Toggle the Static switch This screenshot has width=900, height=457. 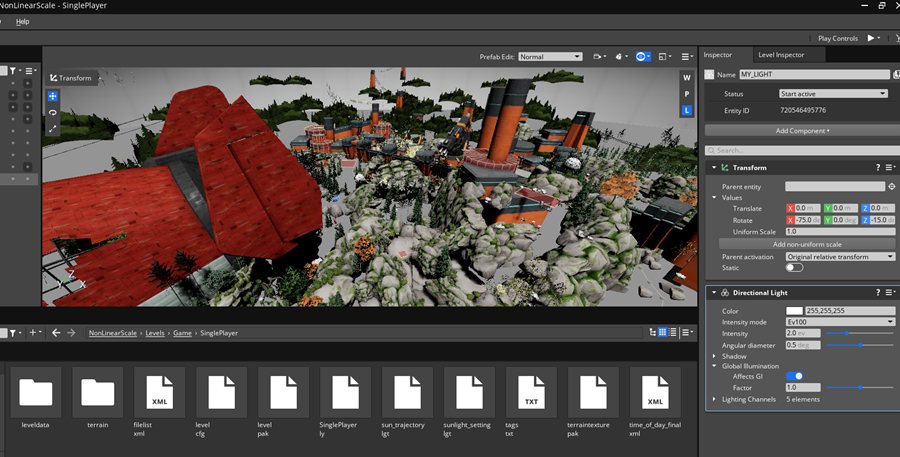pyautogui.click(x=794, y=267)
